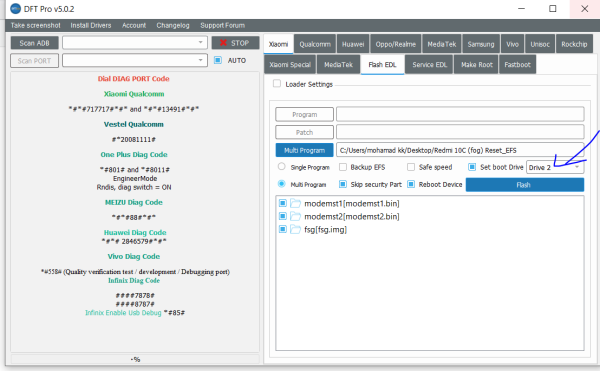Enable the Safe speed option
The height and width of the screenshot is (371, 600).
[411, 167]
